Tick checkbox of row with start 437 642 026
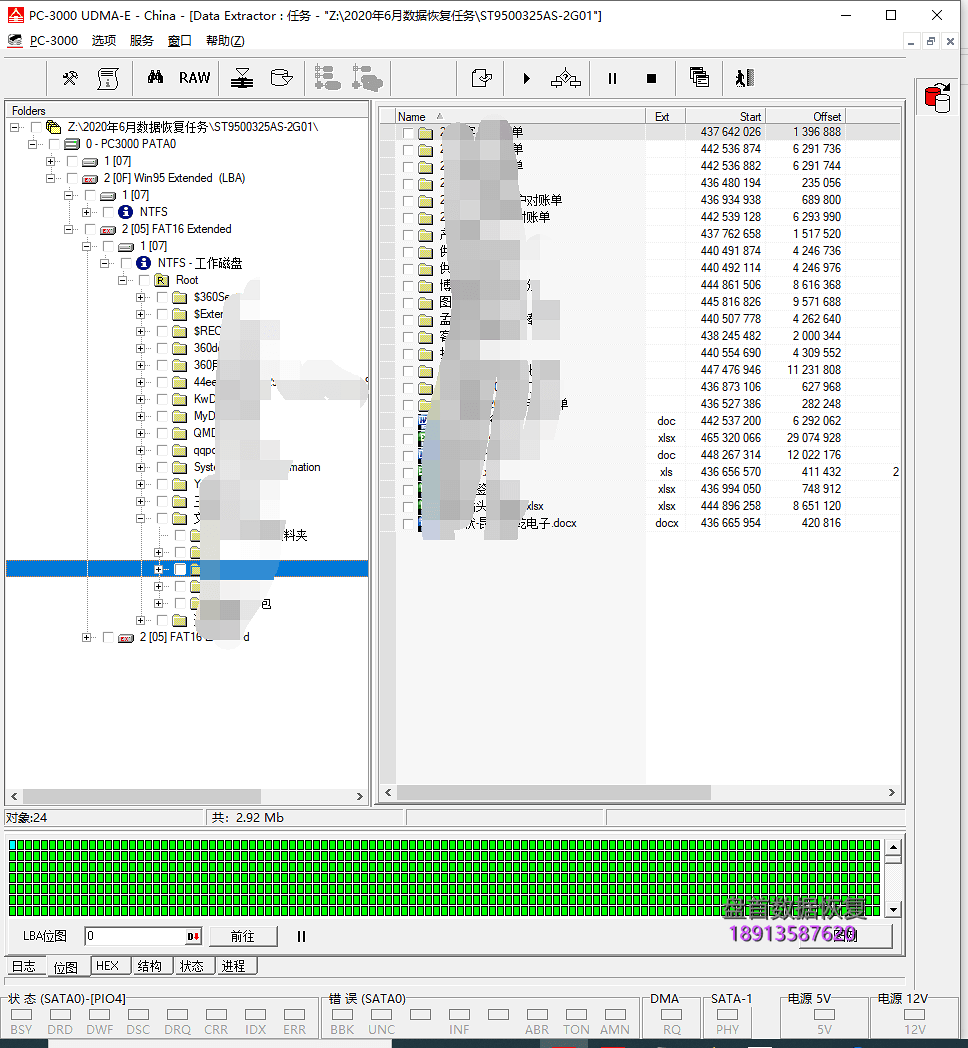Image resolution: width=968 pixels, height=1048 pixels. click(x=408, y=132)
